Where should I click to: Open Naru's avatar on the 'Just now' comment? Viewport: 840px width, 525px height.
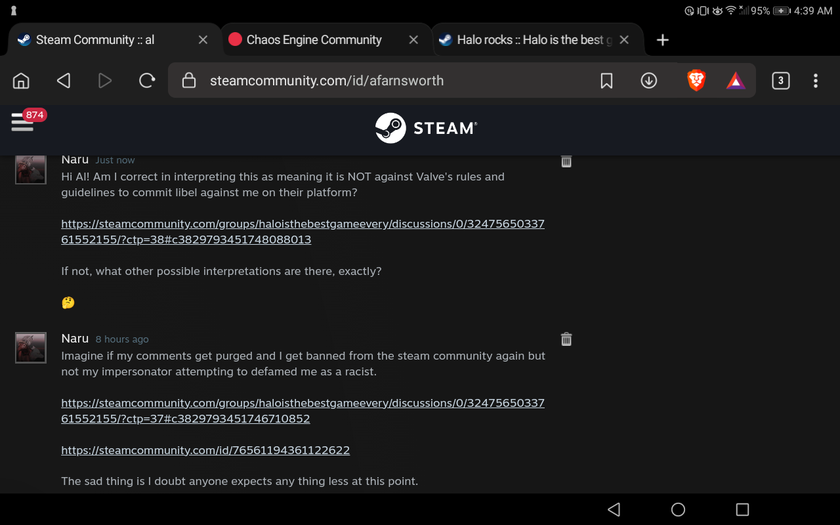(x=31, y=169)
